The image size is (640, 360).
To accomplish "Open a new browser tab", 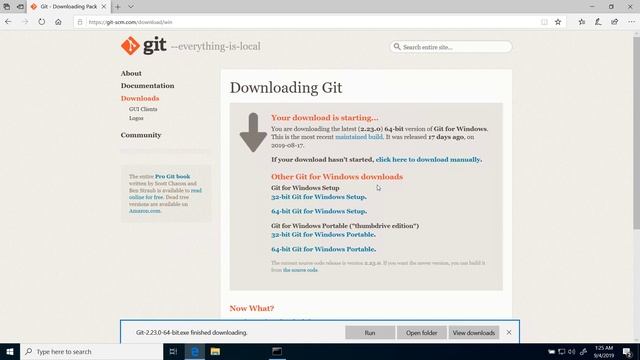I will tap(118, 7).
